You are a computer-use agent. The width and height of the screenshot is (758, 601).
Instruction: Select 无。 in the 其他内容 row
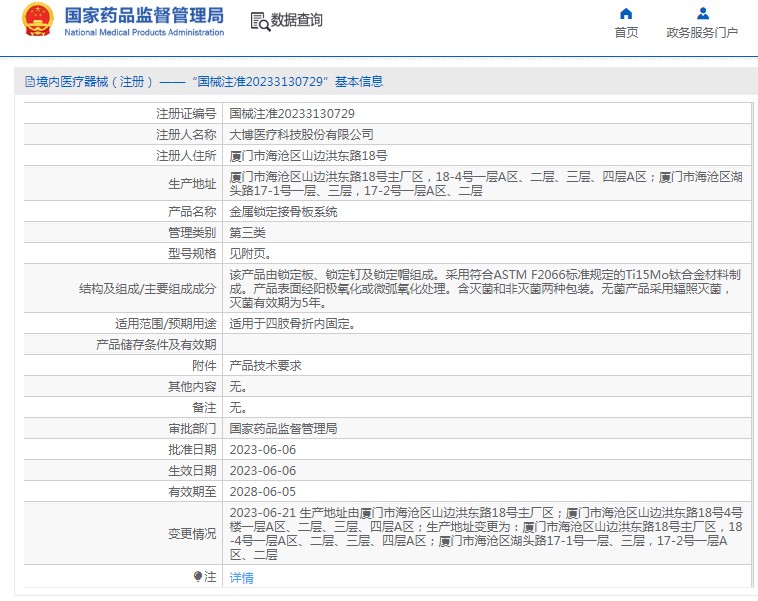(x=238, y=386)
